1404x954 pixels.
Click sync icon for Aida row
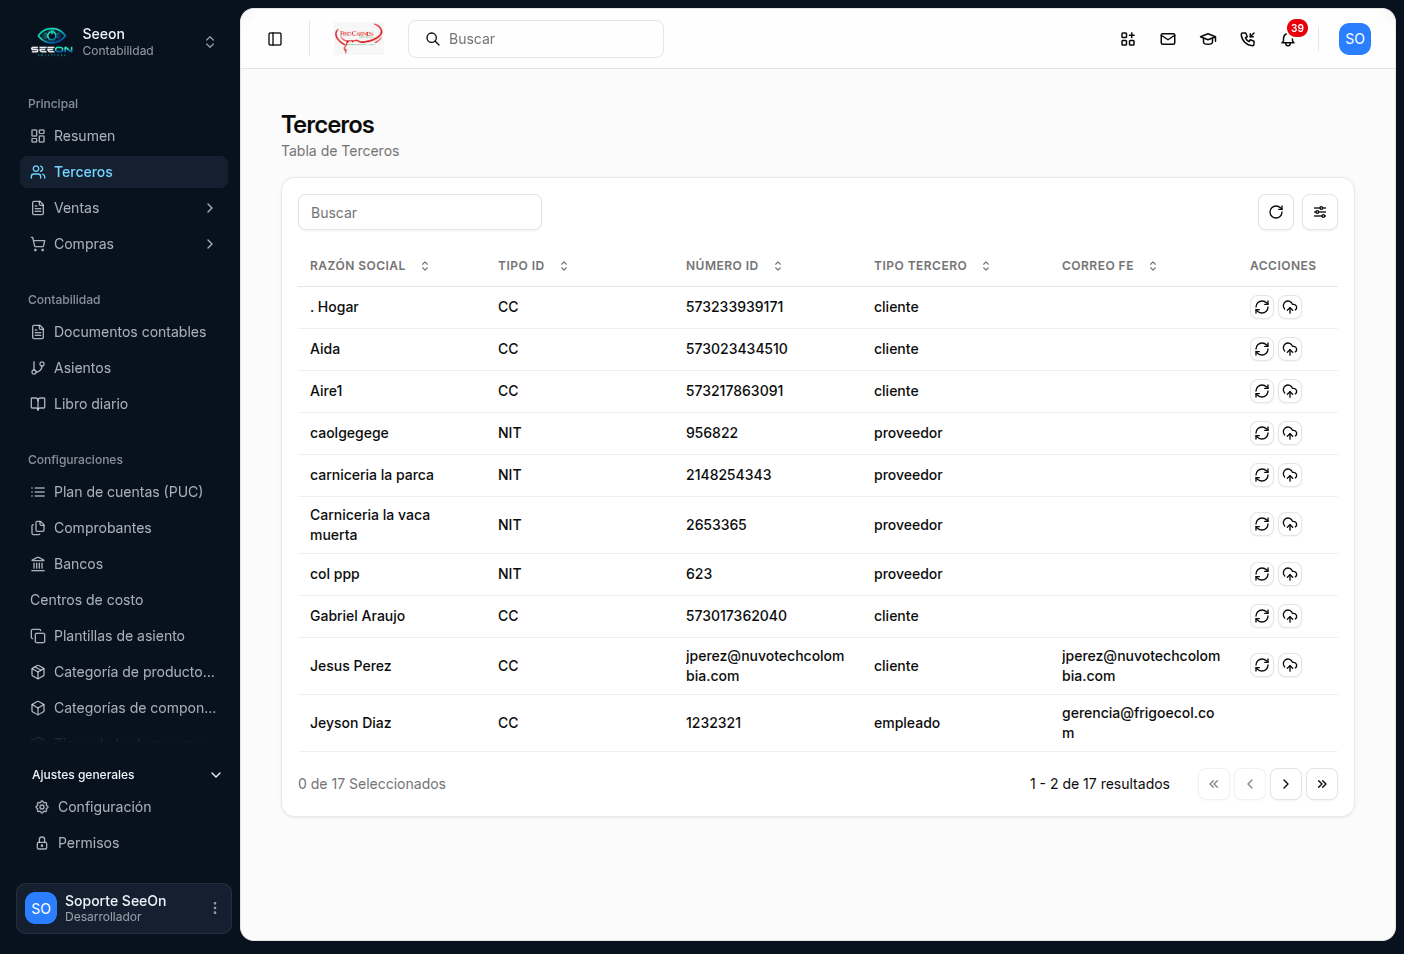click(x=1262, y=349)
